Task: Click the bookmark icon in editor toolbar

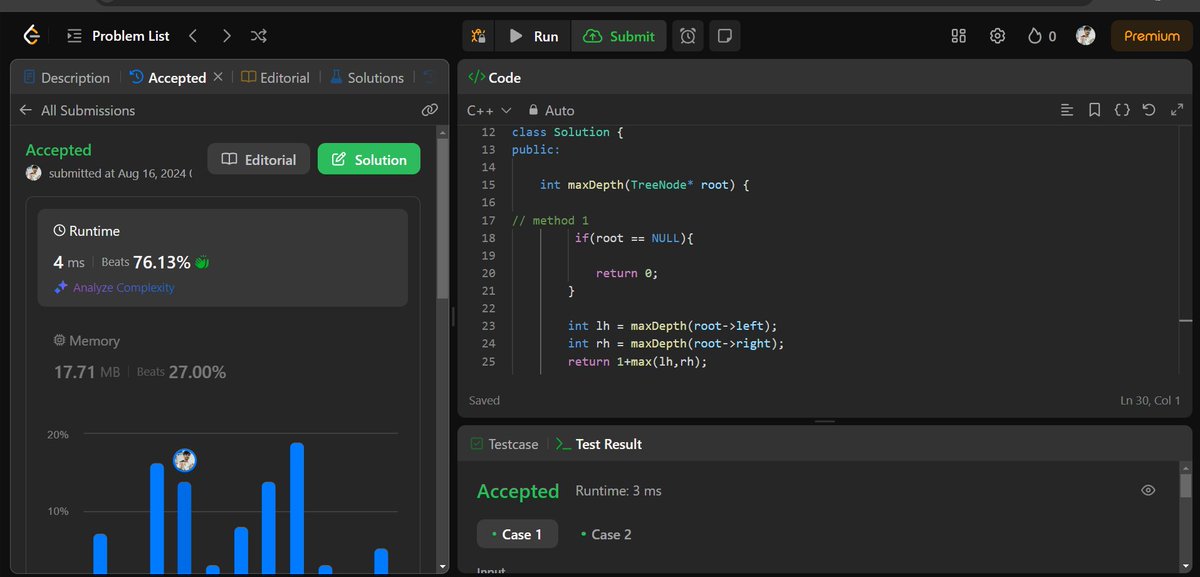Action: click(1095, 110)
